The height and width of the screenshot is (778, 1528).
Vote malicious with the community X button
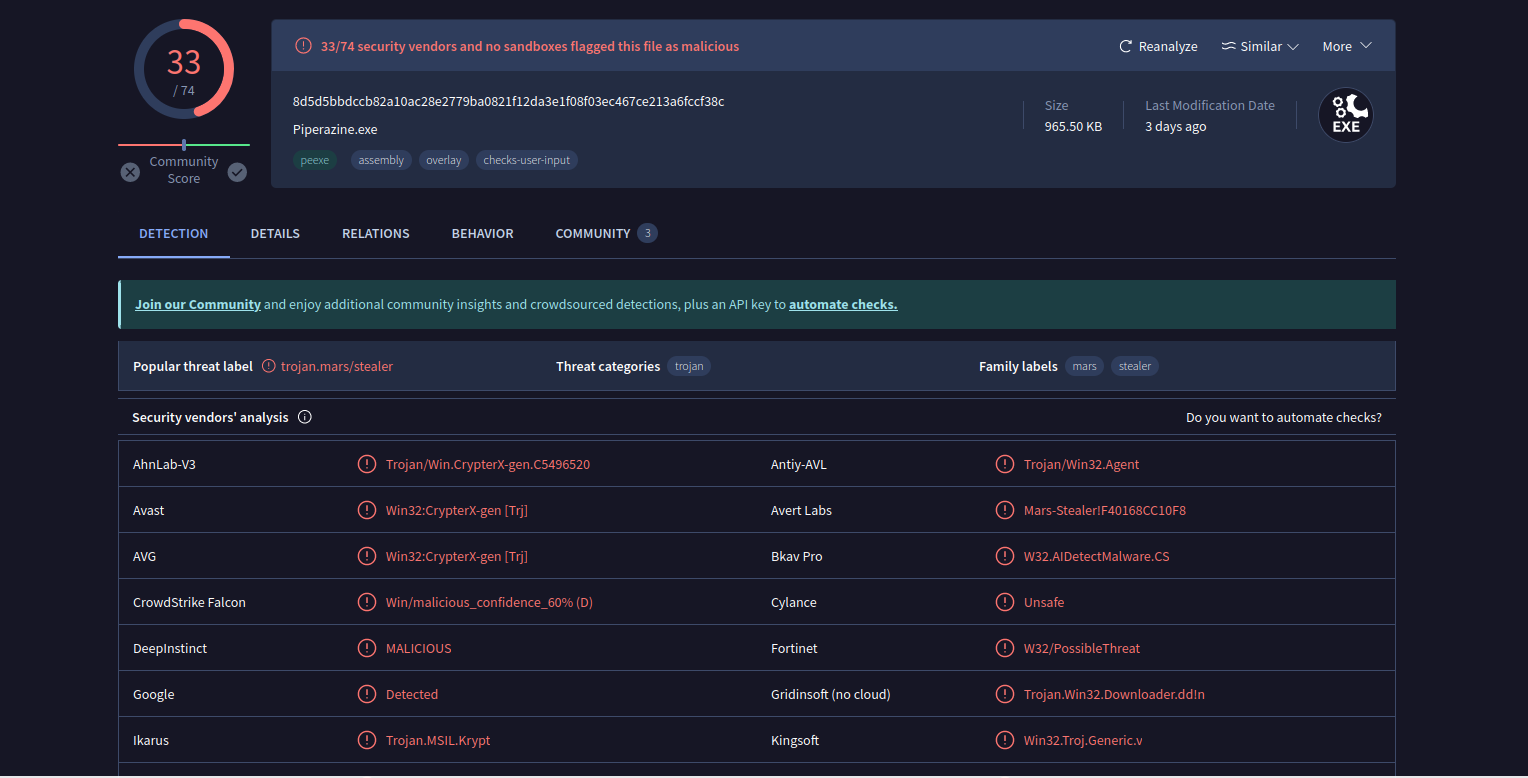(130, 172)
